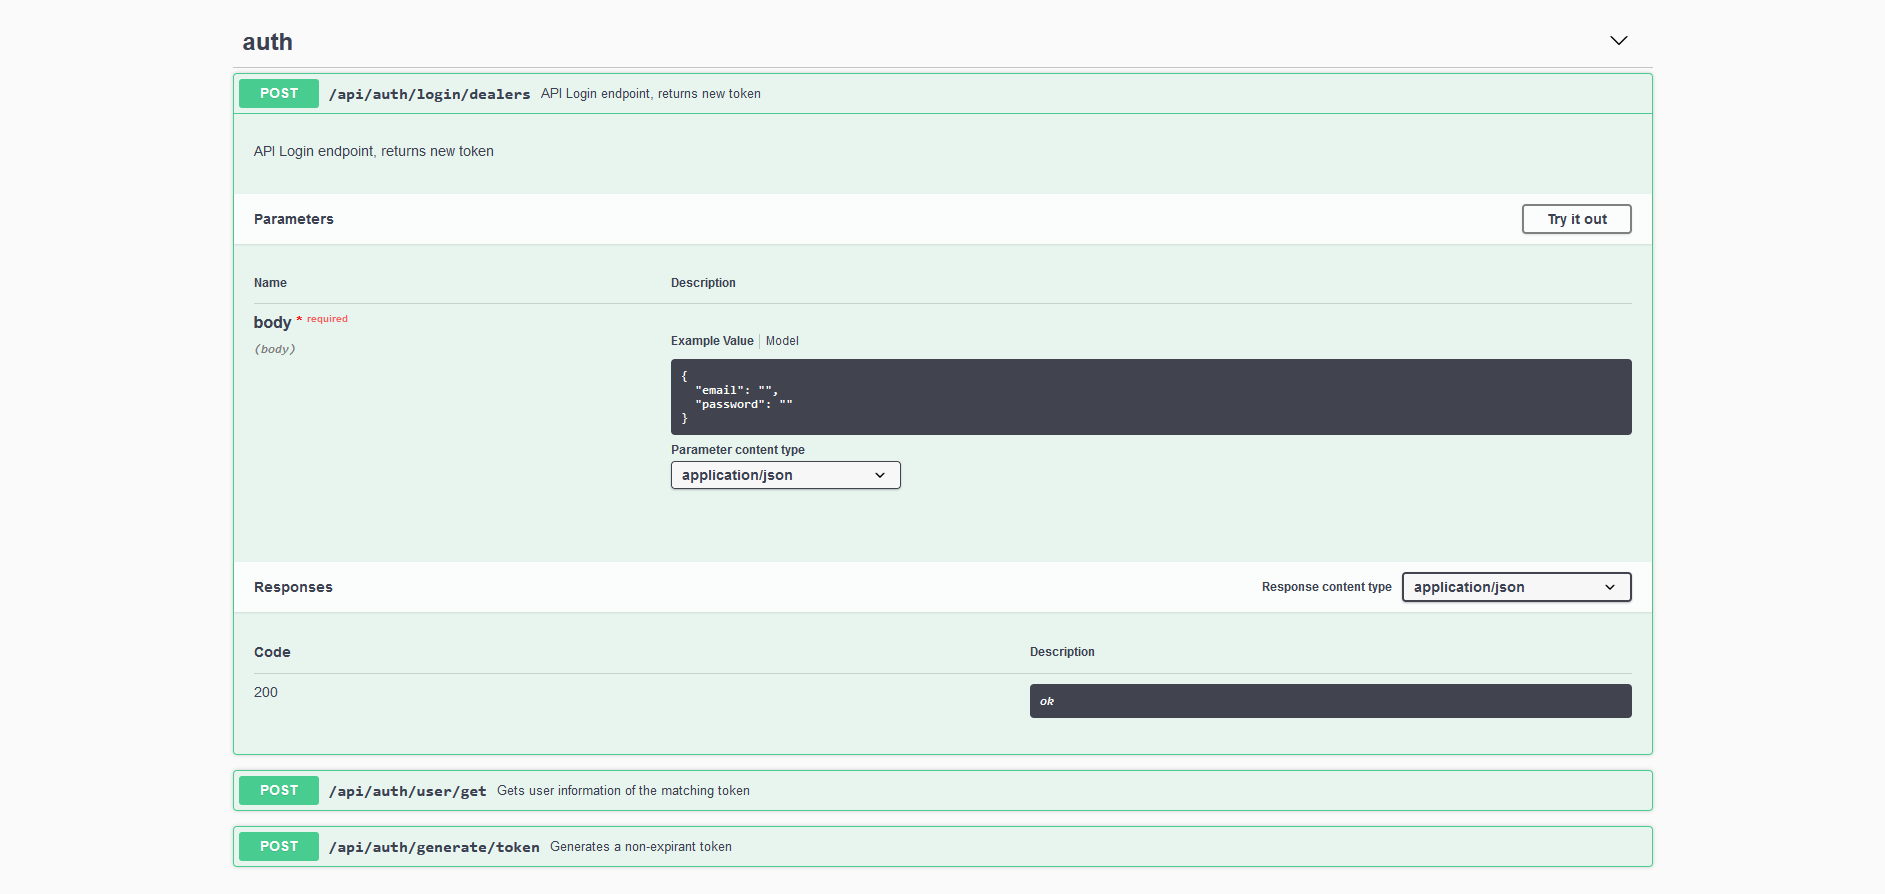Click the responses Description column header
1885x894 pixels.
1062,652
